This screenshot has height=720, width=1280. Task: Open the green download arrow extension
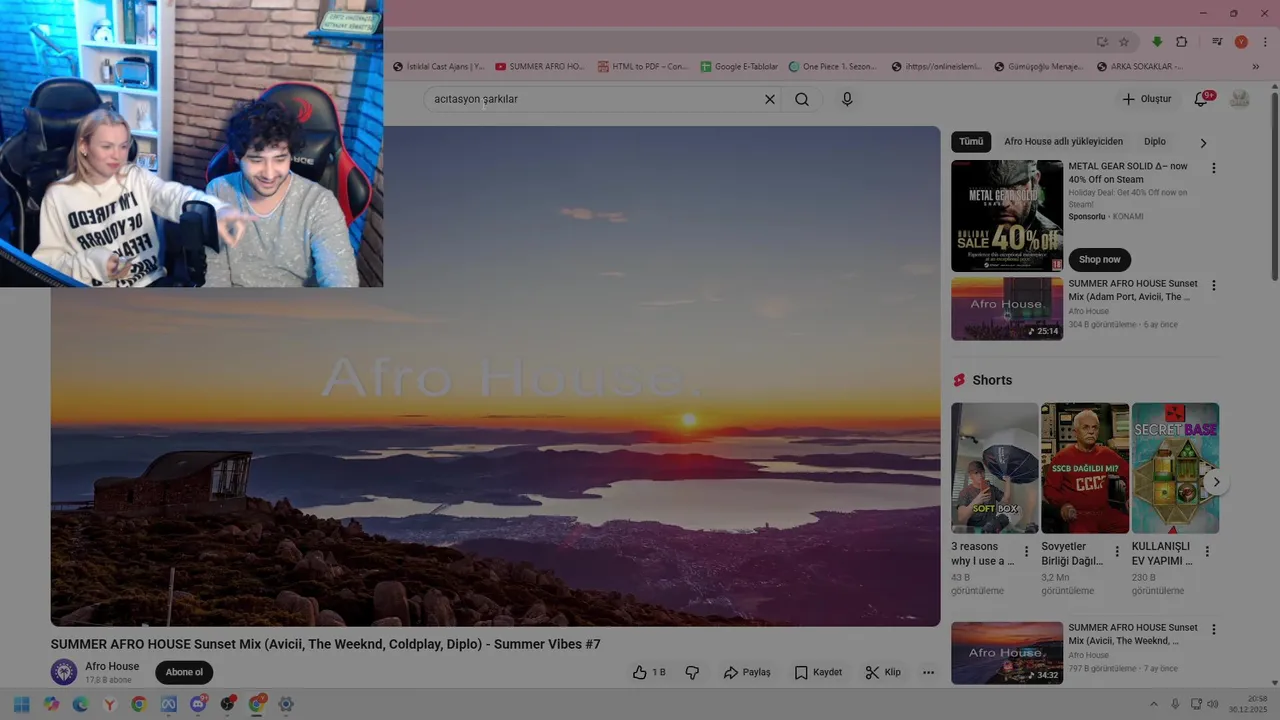click(x=1157, y=42)
